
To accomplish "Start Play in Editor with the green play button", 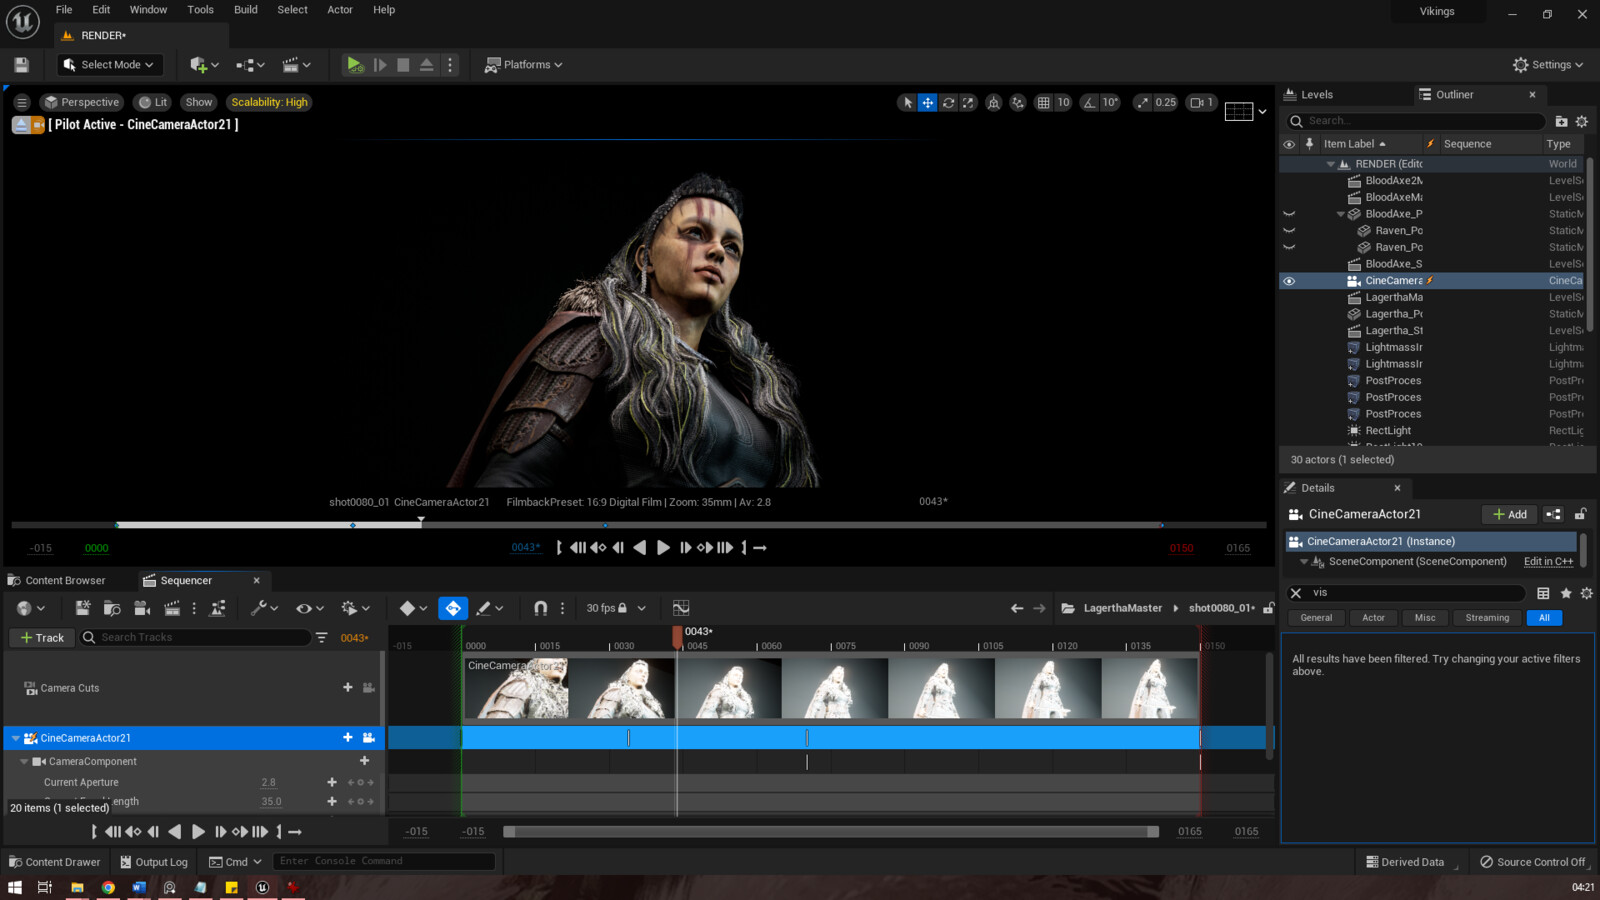I will [x=354, y=65].
